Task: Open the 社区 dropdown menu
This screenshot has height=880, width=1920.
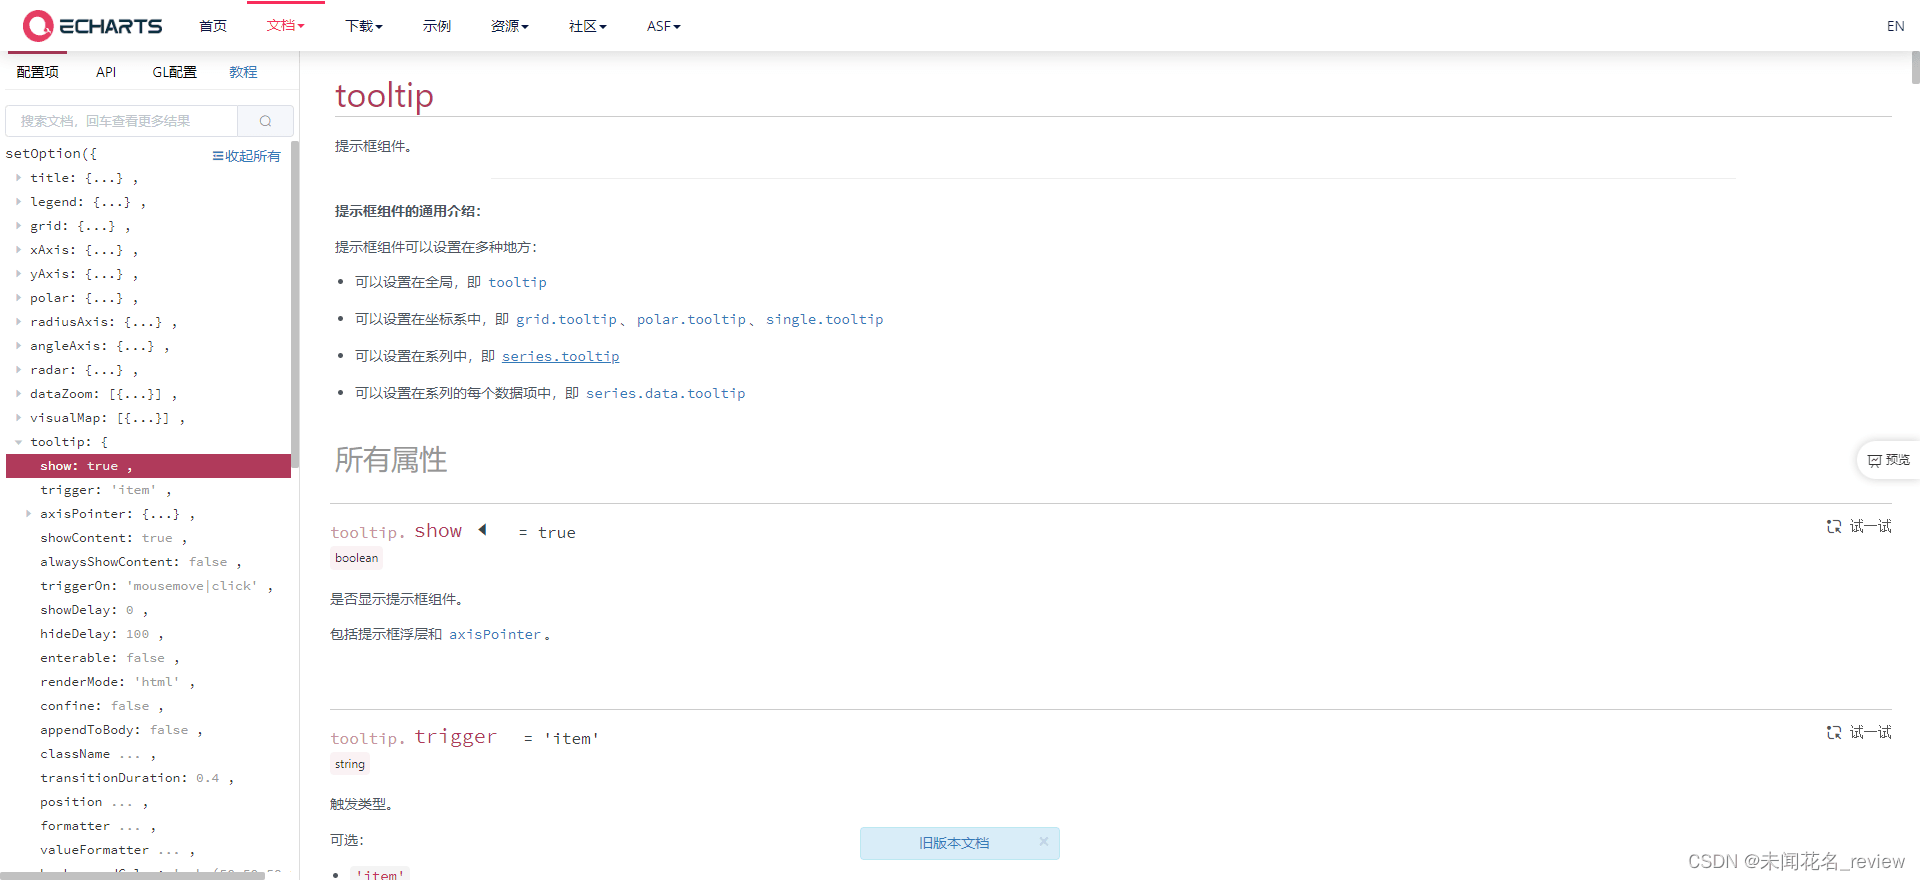Action: pyautogui.click(x=587, y=26)
